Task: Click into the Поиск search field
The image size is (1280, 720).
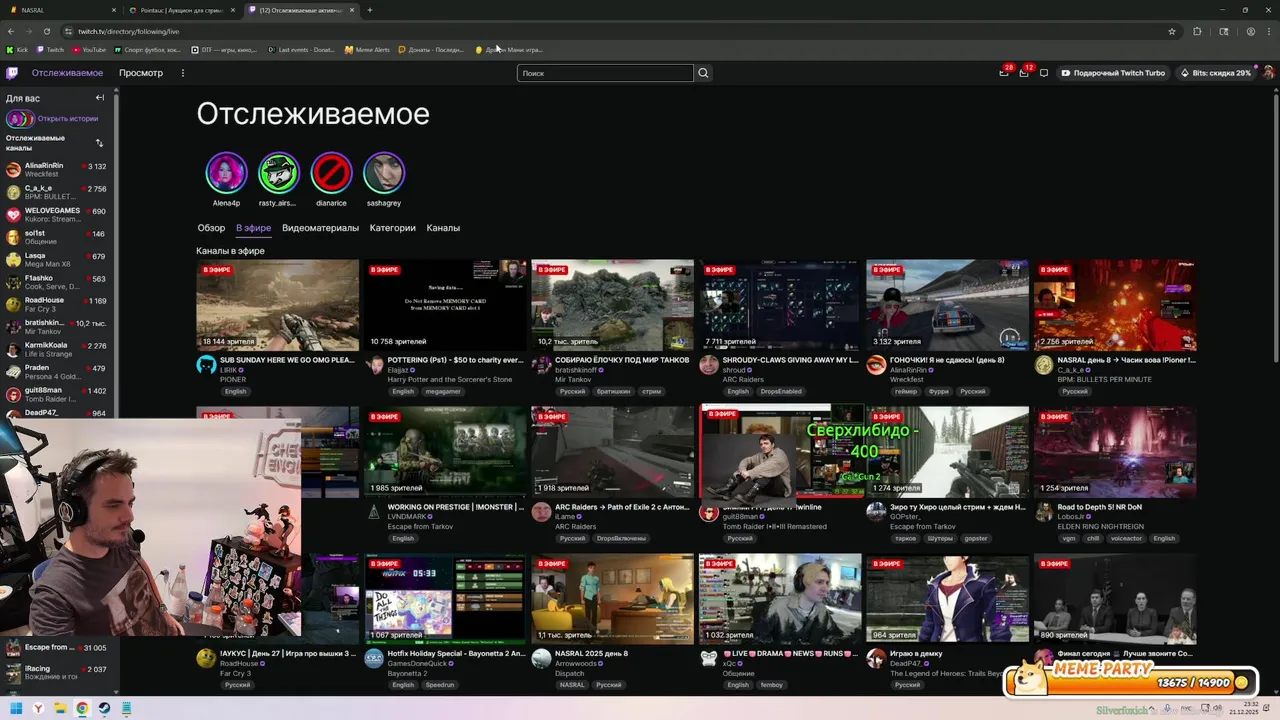Action: [x=604, y=73]
